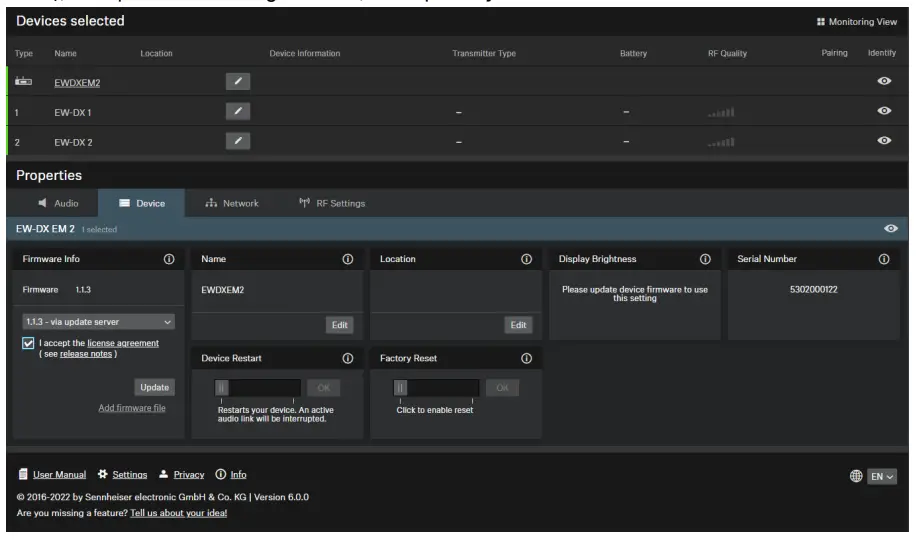Screen dimensions: 922x541
Task: Open the Network tab
Action: pos(232,203)
